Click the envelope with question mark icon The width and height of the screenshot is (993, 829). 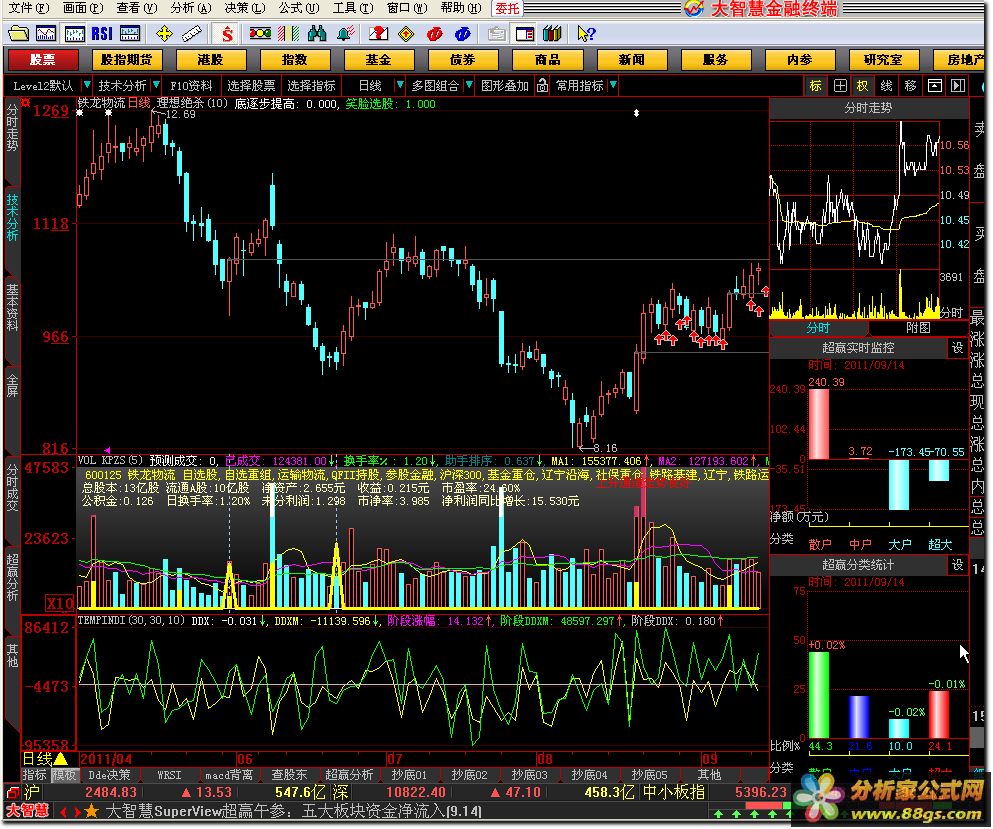pos(378,34)
